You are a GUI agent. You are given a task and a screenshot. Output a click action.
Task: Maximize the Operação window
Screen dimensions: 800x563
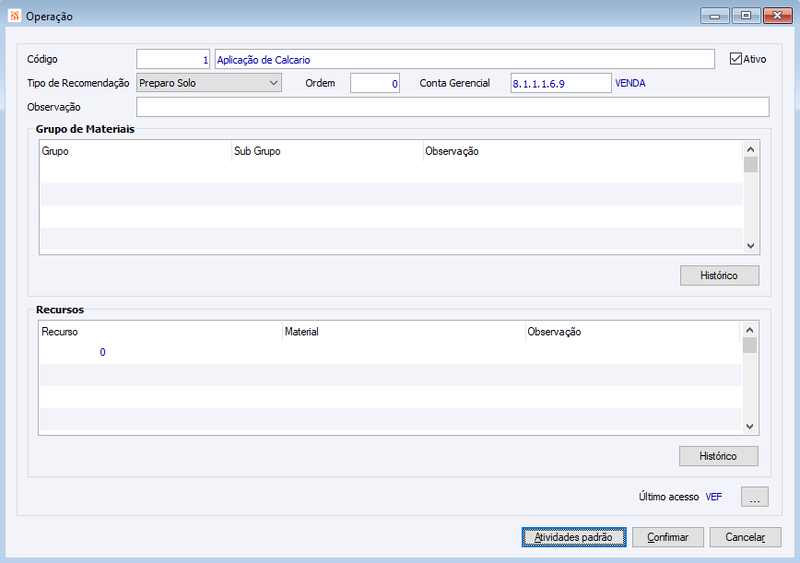tap(746, 16)
